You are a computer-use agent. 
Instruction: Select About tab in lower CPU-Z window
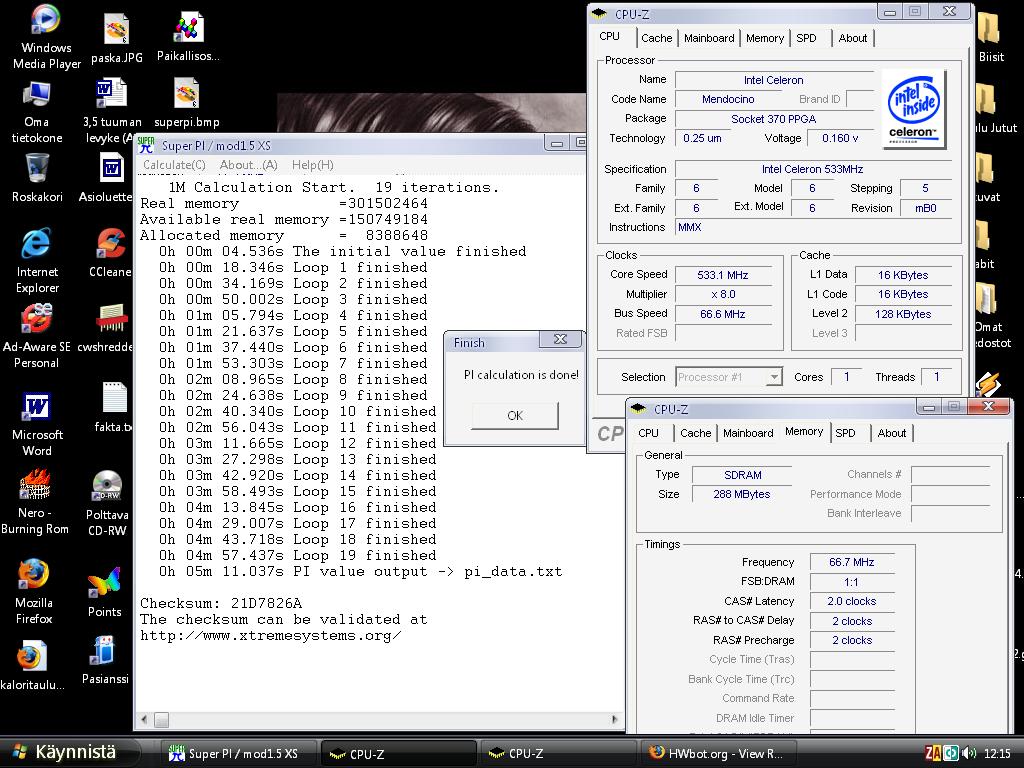point(892,433)
